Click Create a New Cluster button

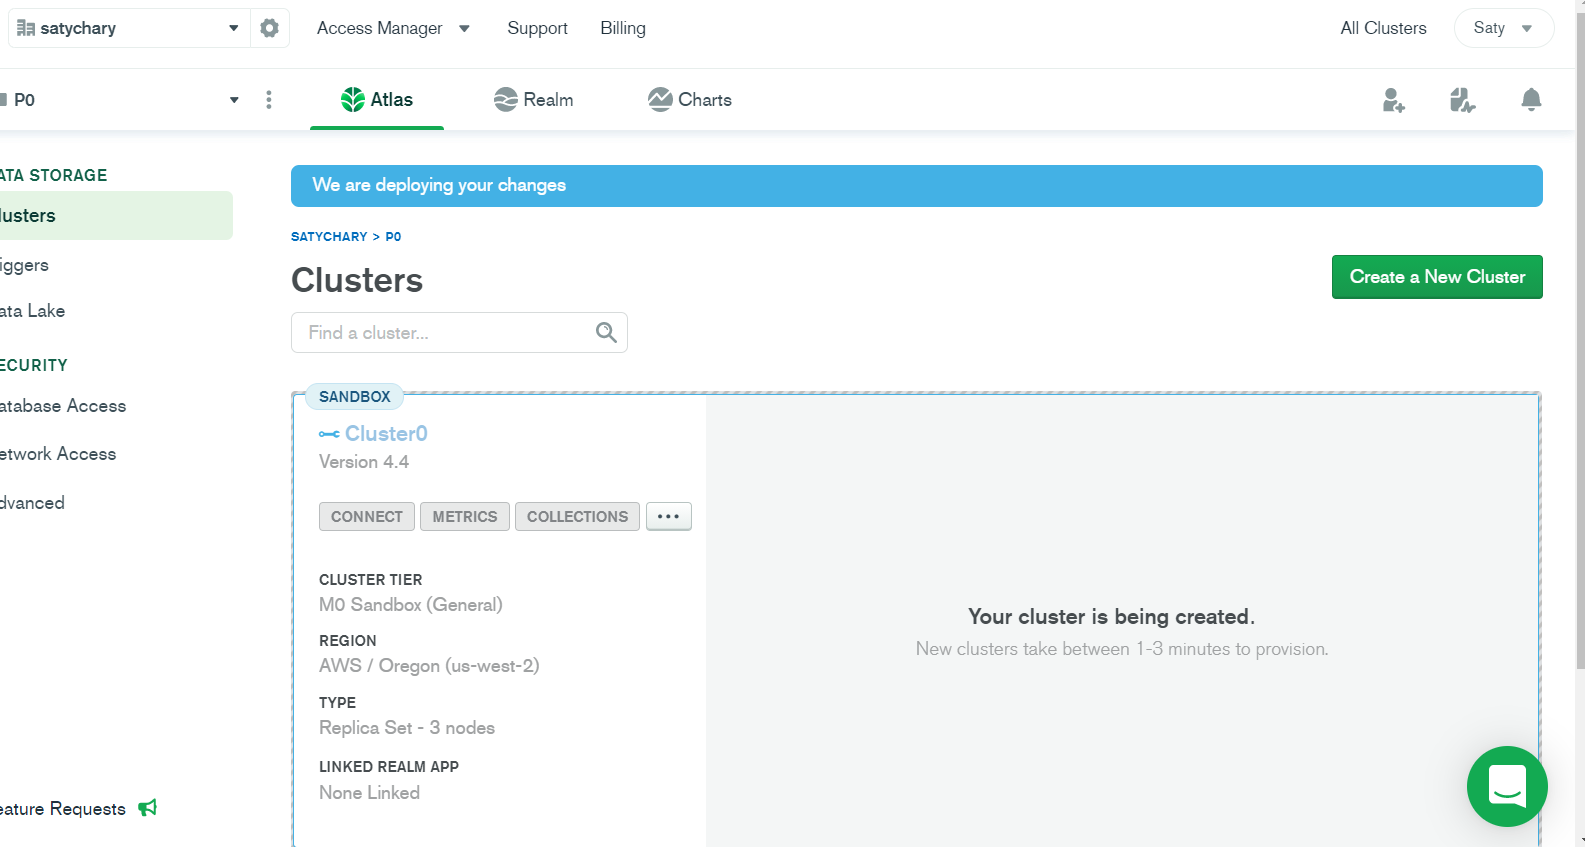click(1437, 277)
